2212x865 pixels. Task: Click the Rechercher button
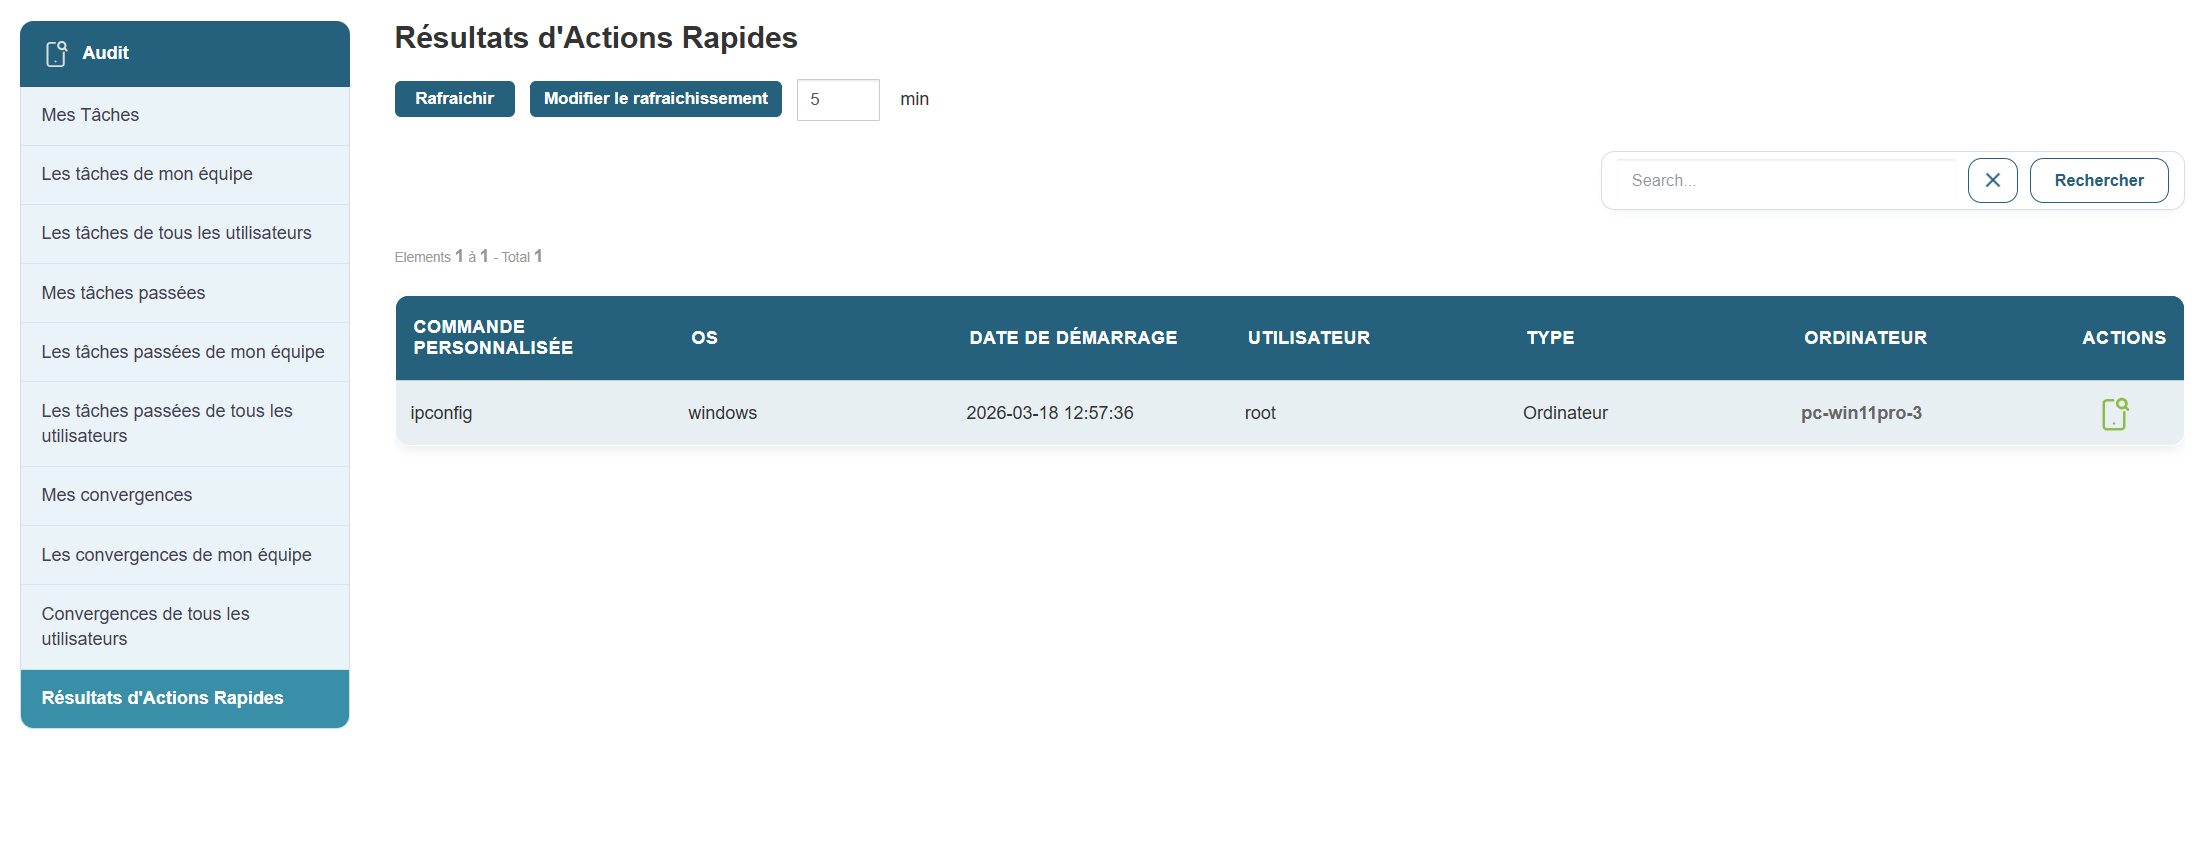click(x=2098, y=181)
